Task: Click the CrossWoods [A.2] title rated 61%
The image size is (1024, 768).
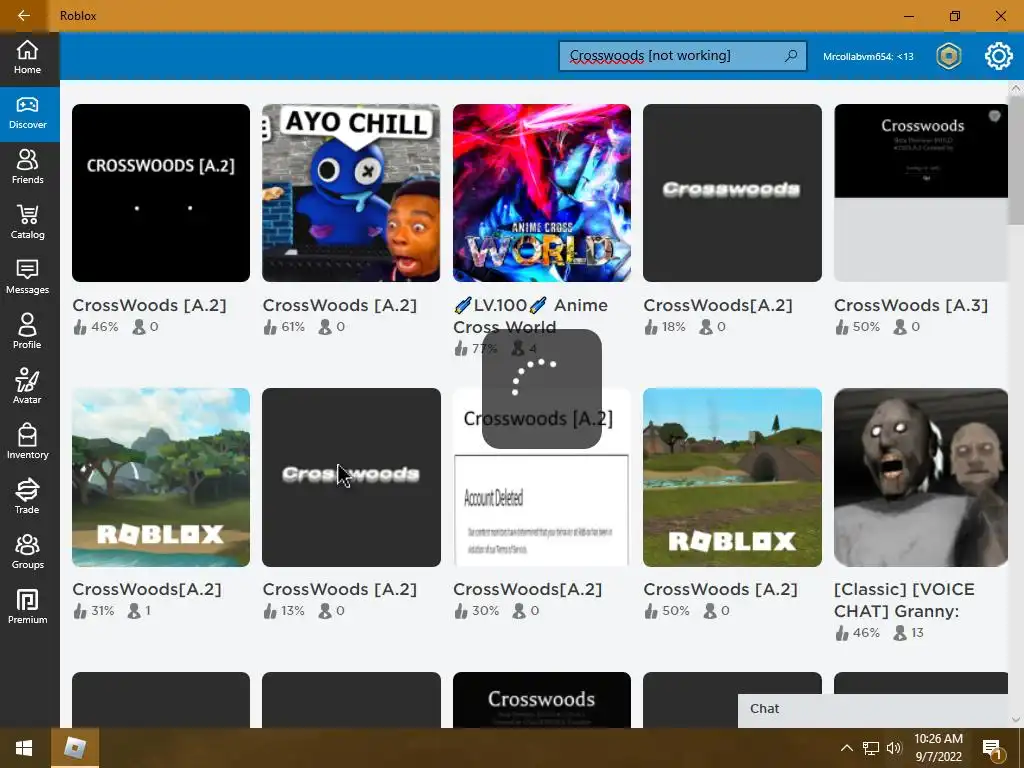Action: [340, 306]
